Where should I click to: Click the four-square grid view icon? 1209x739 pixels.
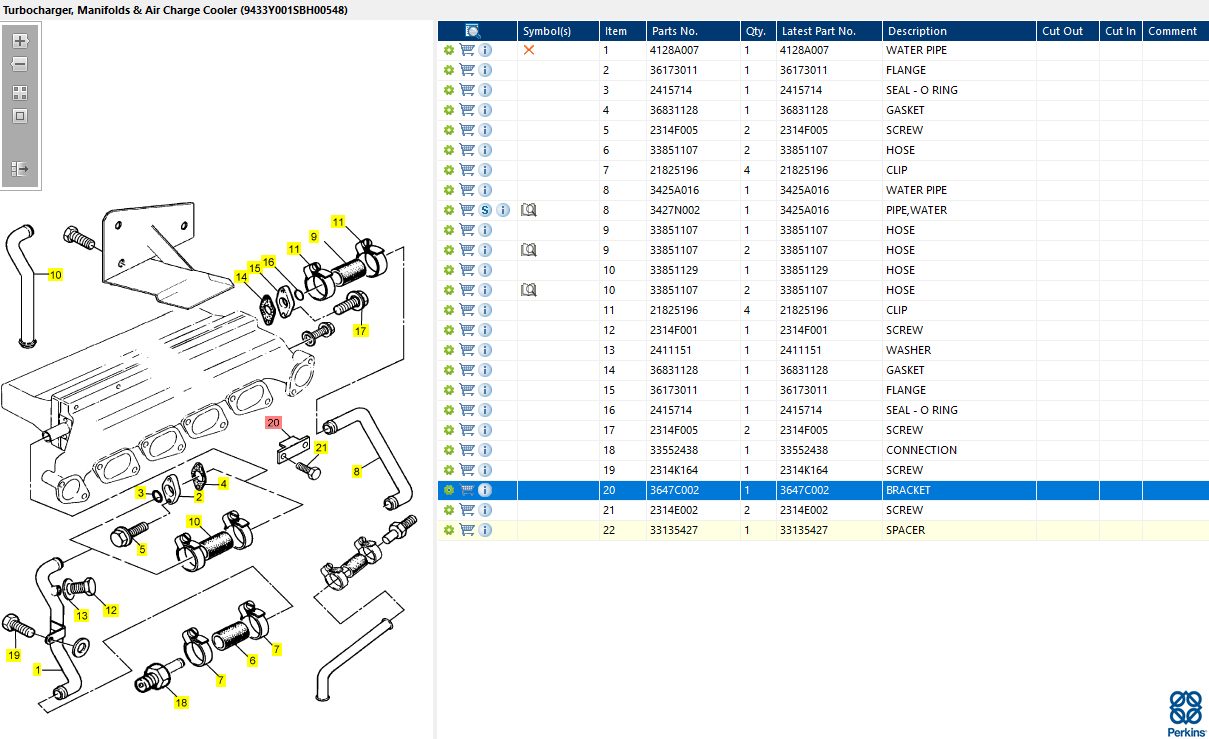pyautogui.click(x=19, y=92)
